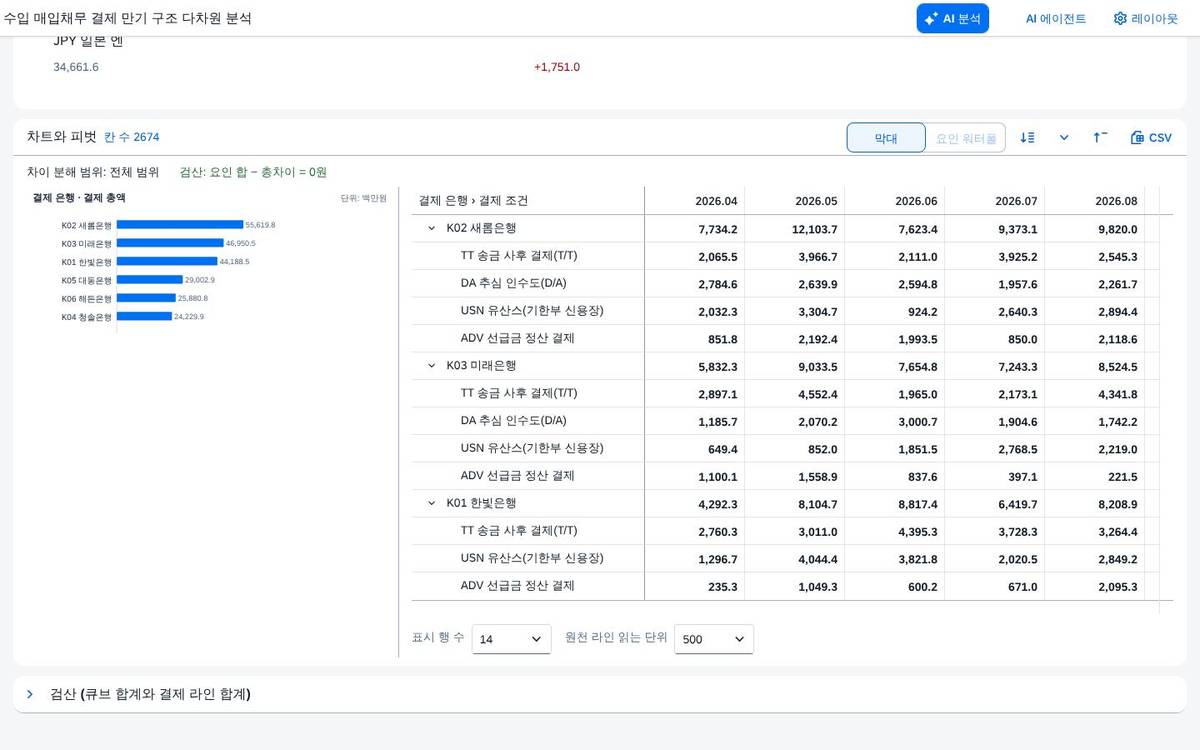Click K03 ADV 선급금 정산 결제 row label

[x=518, y=476]
